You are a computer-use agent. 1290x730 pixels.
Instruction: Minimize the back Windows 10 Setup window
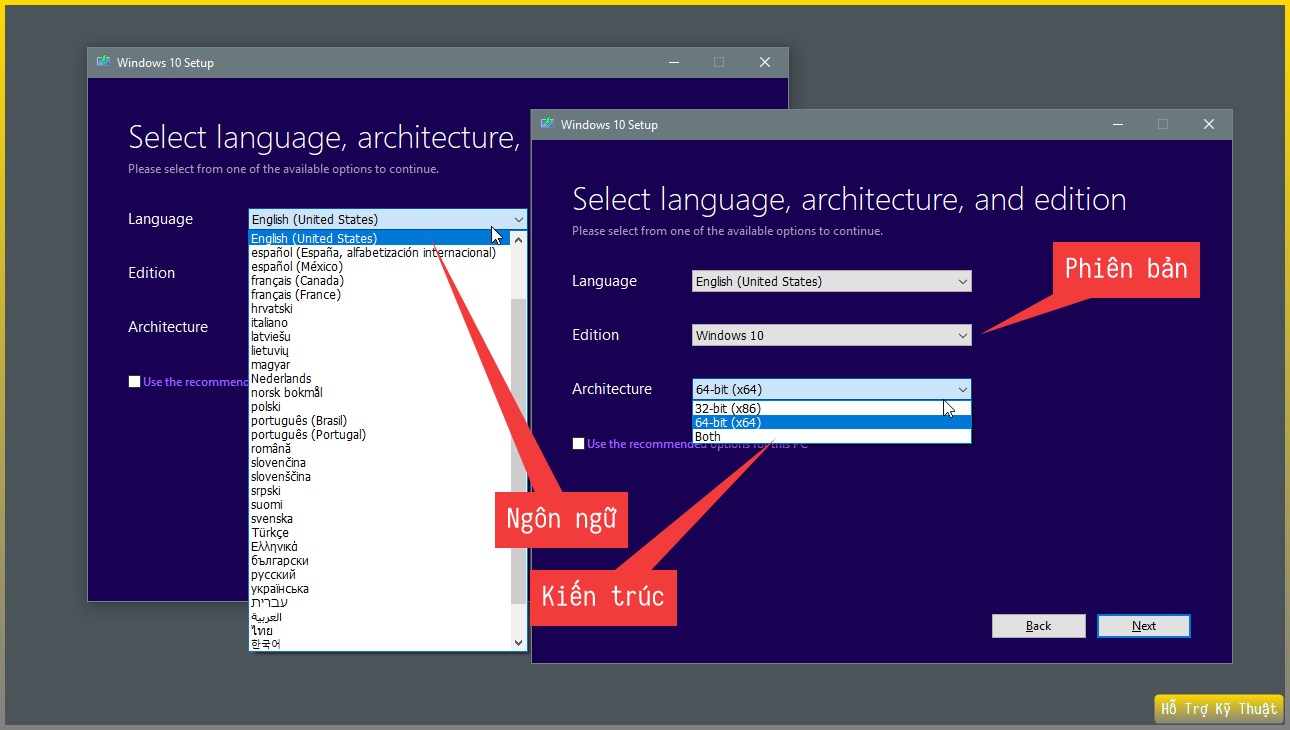[673, 62]
